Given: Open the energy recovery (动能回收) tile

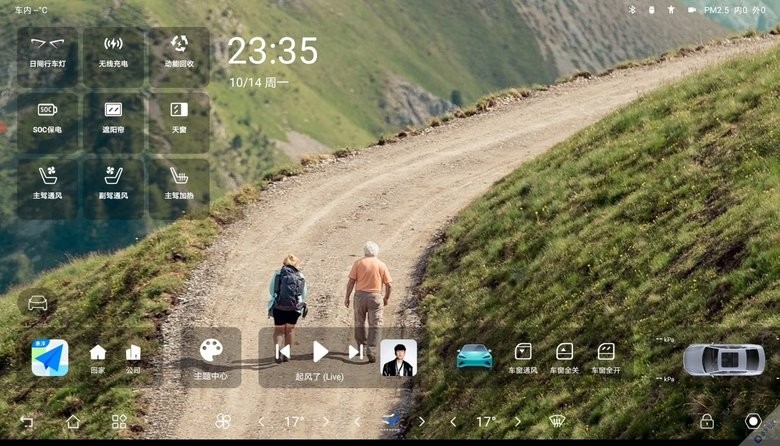Looking at the screenshot, I should tap(179, 53).
